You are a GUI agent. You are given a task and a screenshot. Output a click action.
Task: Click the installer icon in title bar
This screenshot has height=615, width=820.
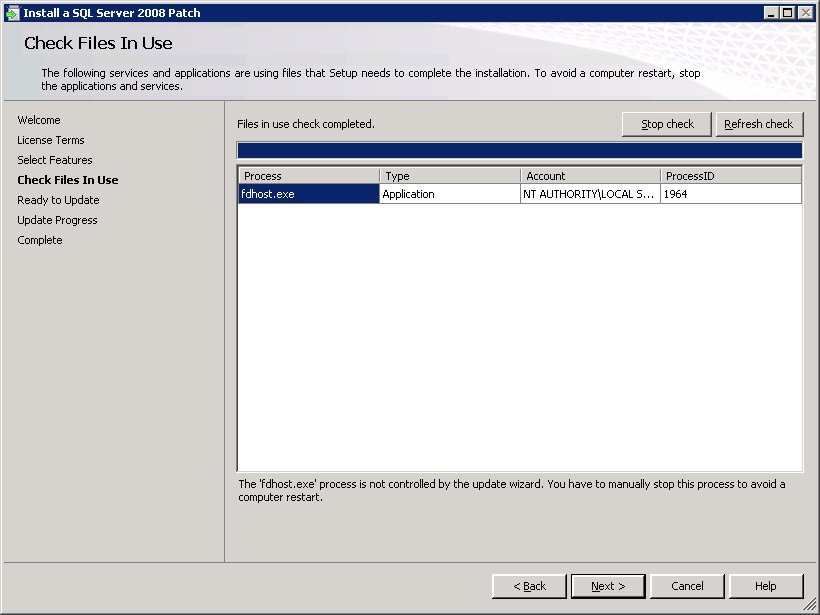coord(12,13)
